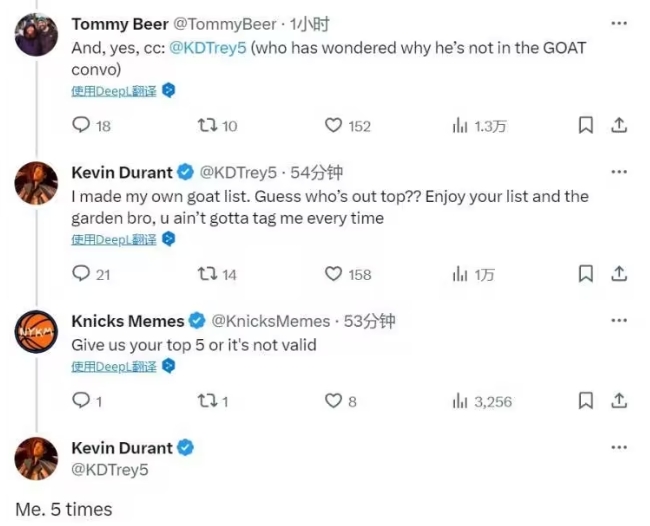Screen dimensions: 650x526
Task: View analytics of Knicks Memes tweet
Action: coord(461,401)
